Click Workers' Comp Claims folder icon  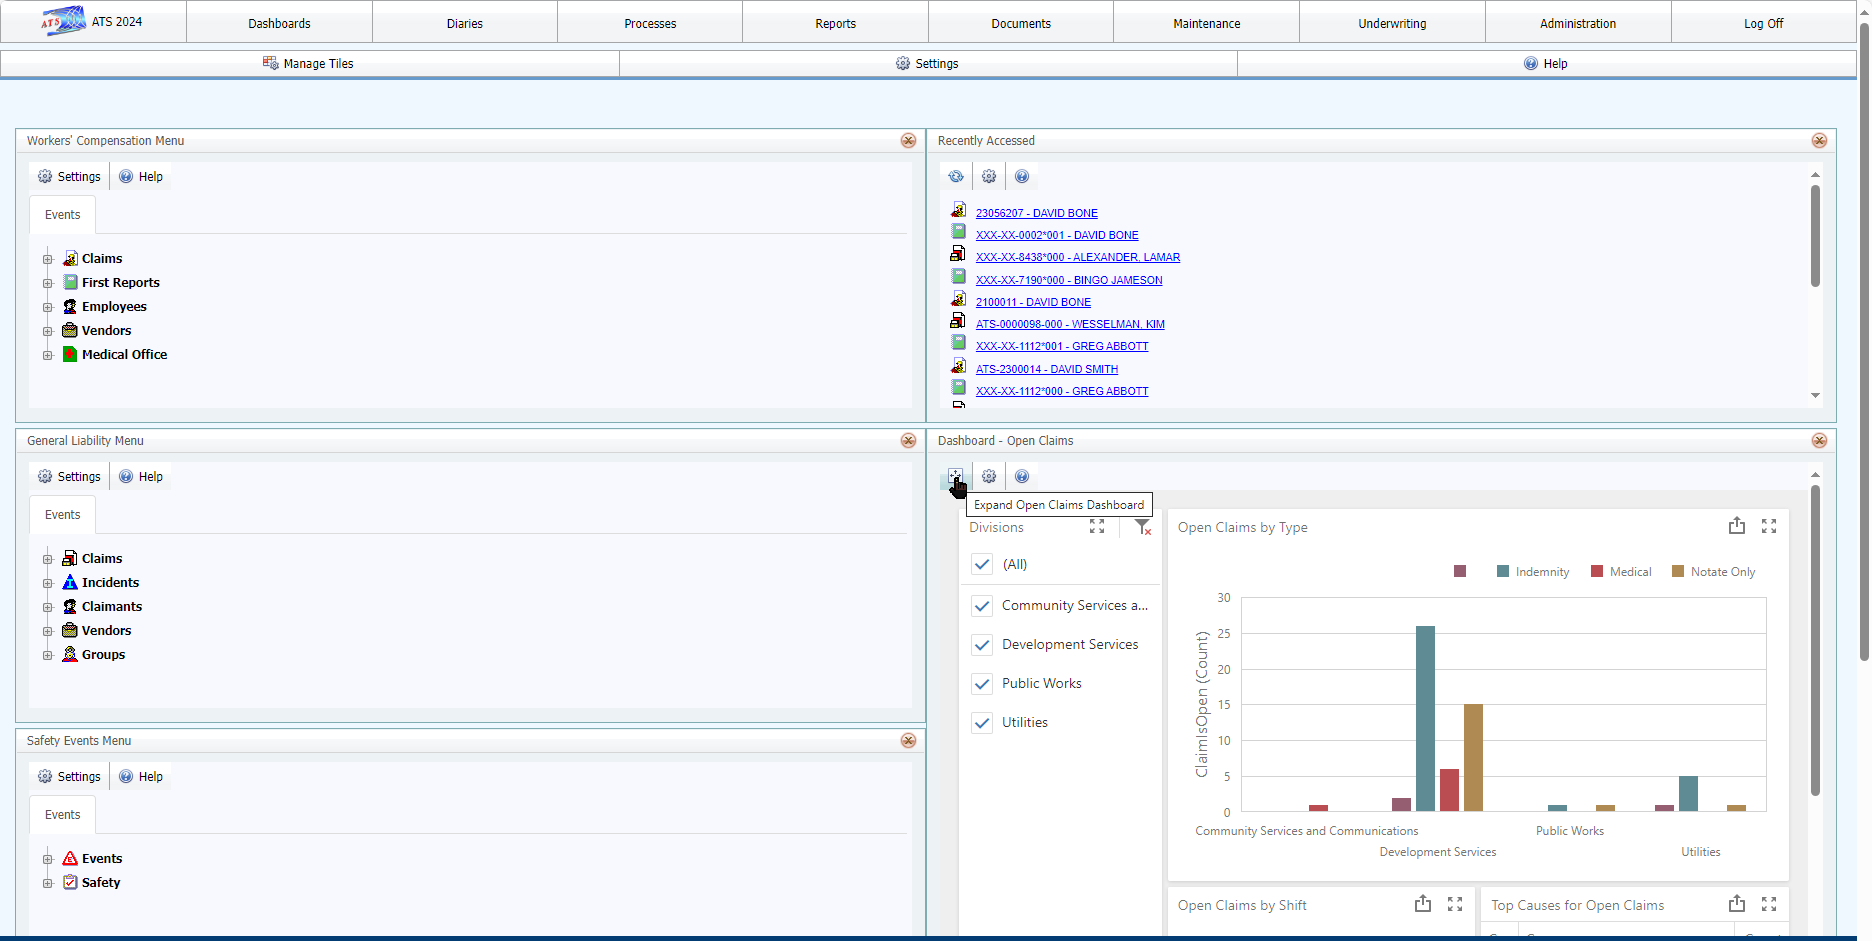click(x=70, y=258)
